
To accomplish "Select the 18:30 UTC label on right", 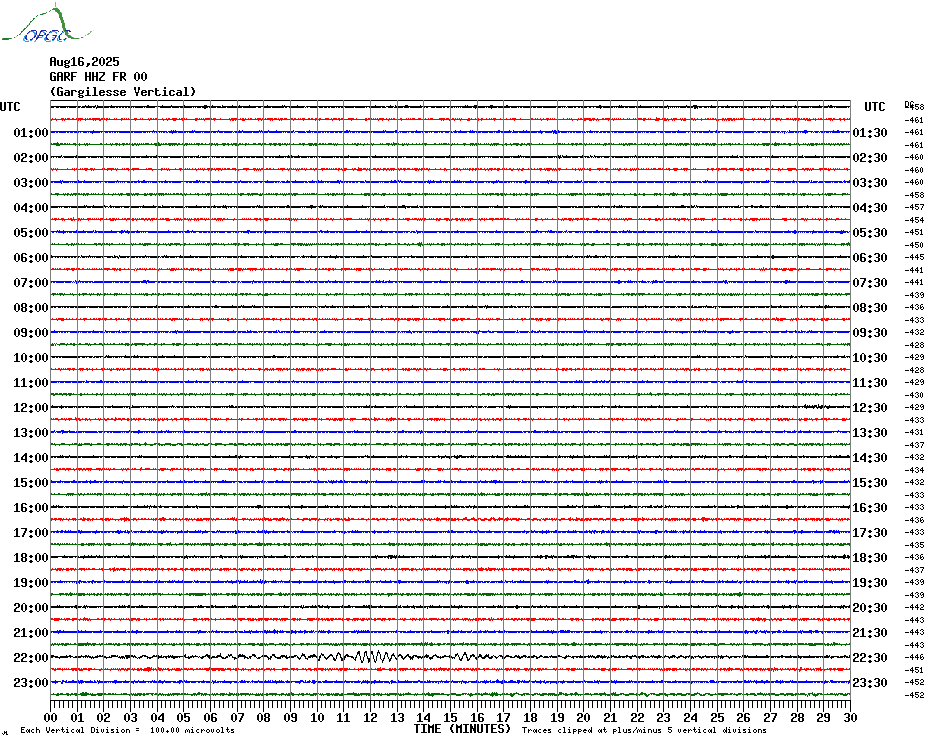I will tap(870, 558).
